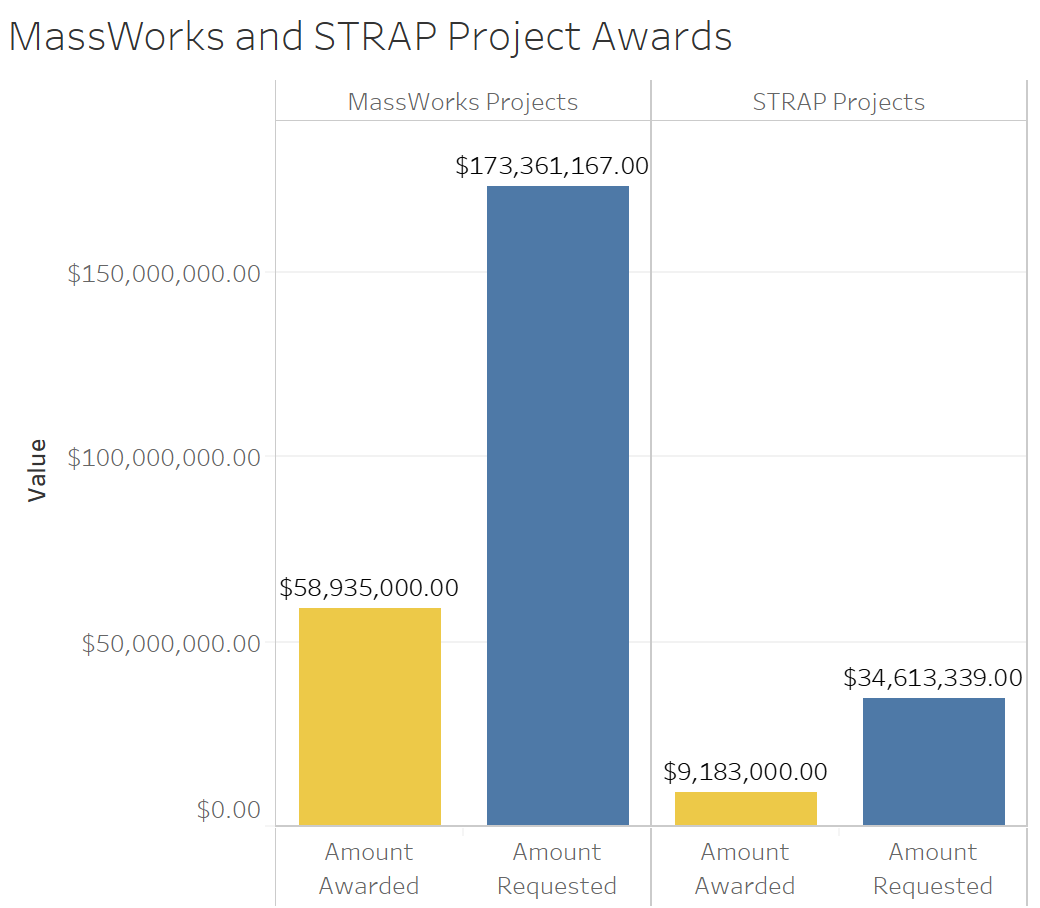Click the $0.00 axis tick label
This screenshot has height=908, width=1040.
point(228,809)
